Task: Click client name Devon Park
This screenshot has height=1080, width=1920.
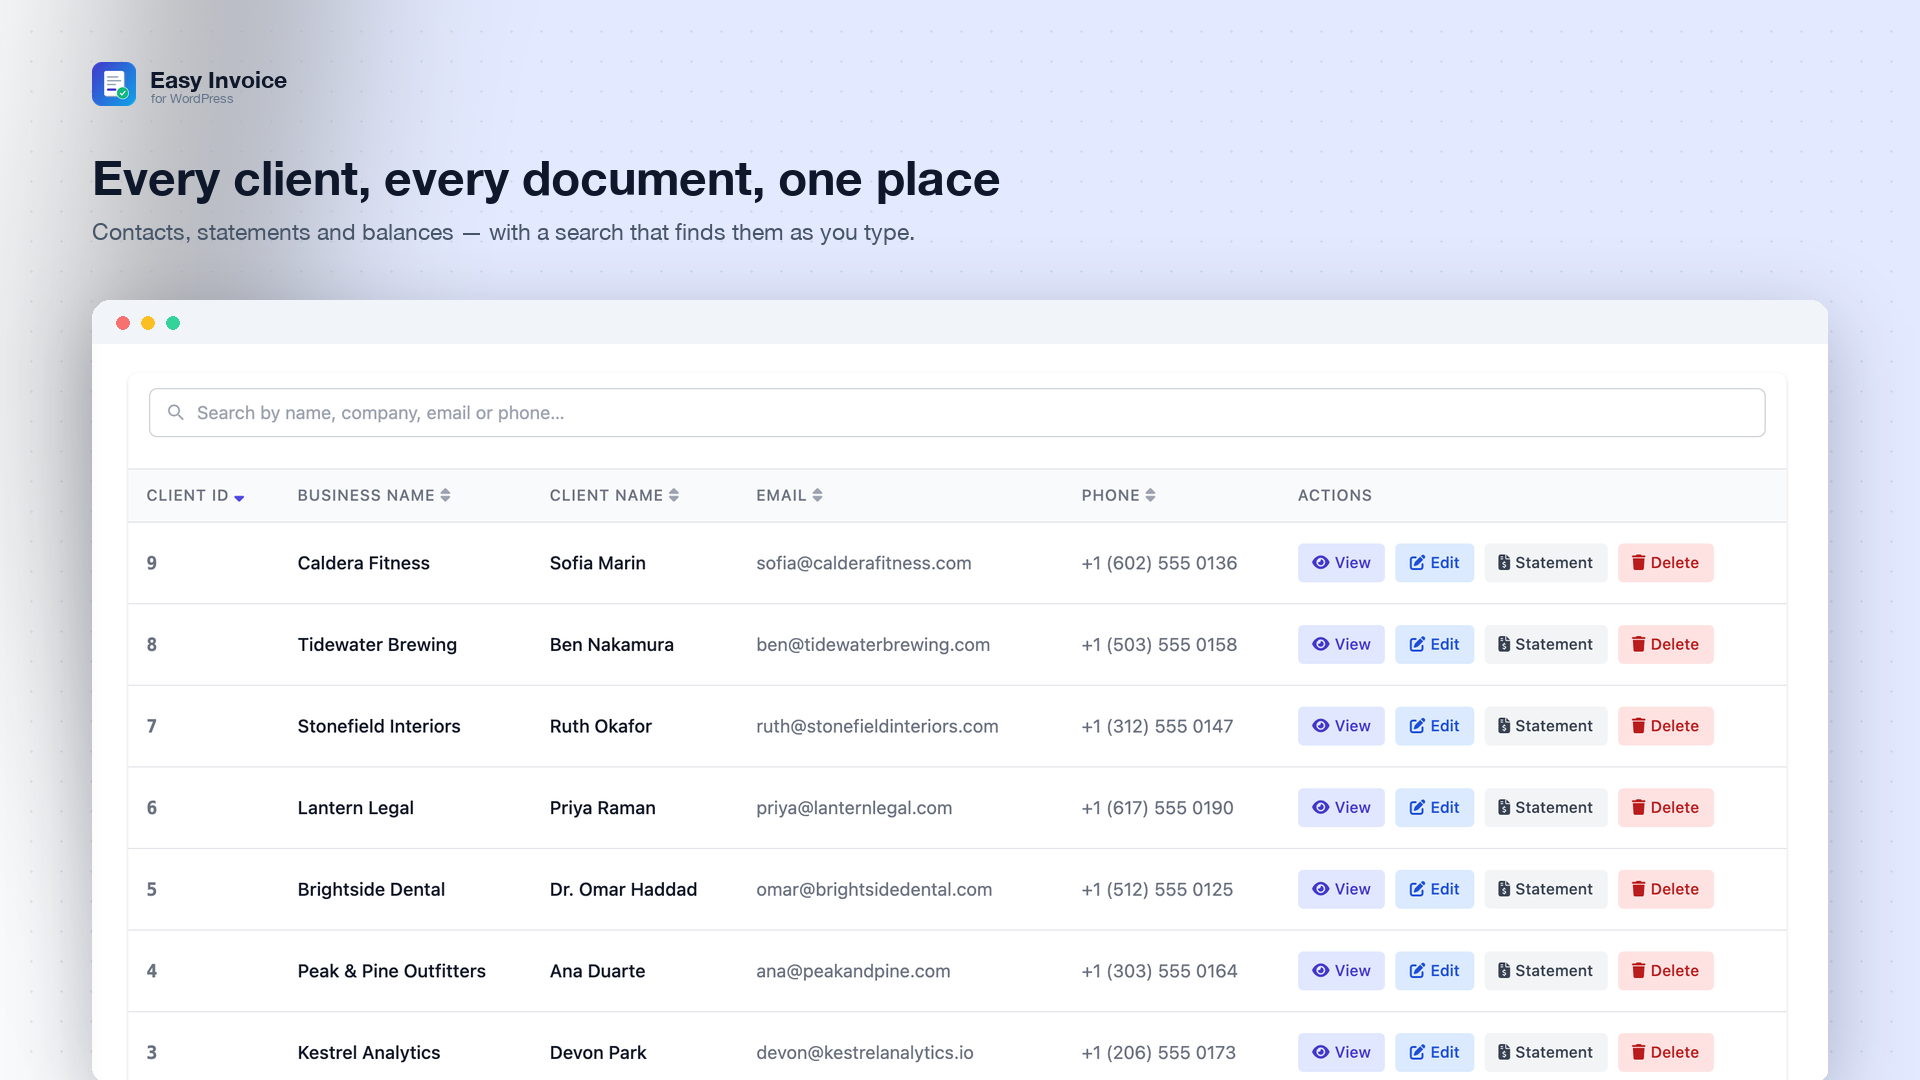Action: coord(598,1052)
